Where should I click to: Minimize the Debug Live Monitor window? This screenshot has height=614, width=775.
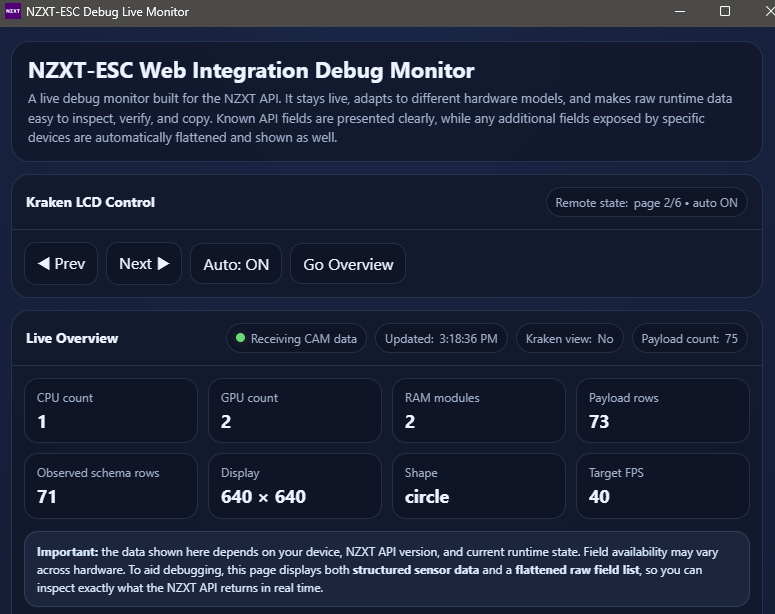coord(680,11)
